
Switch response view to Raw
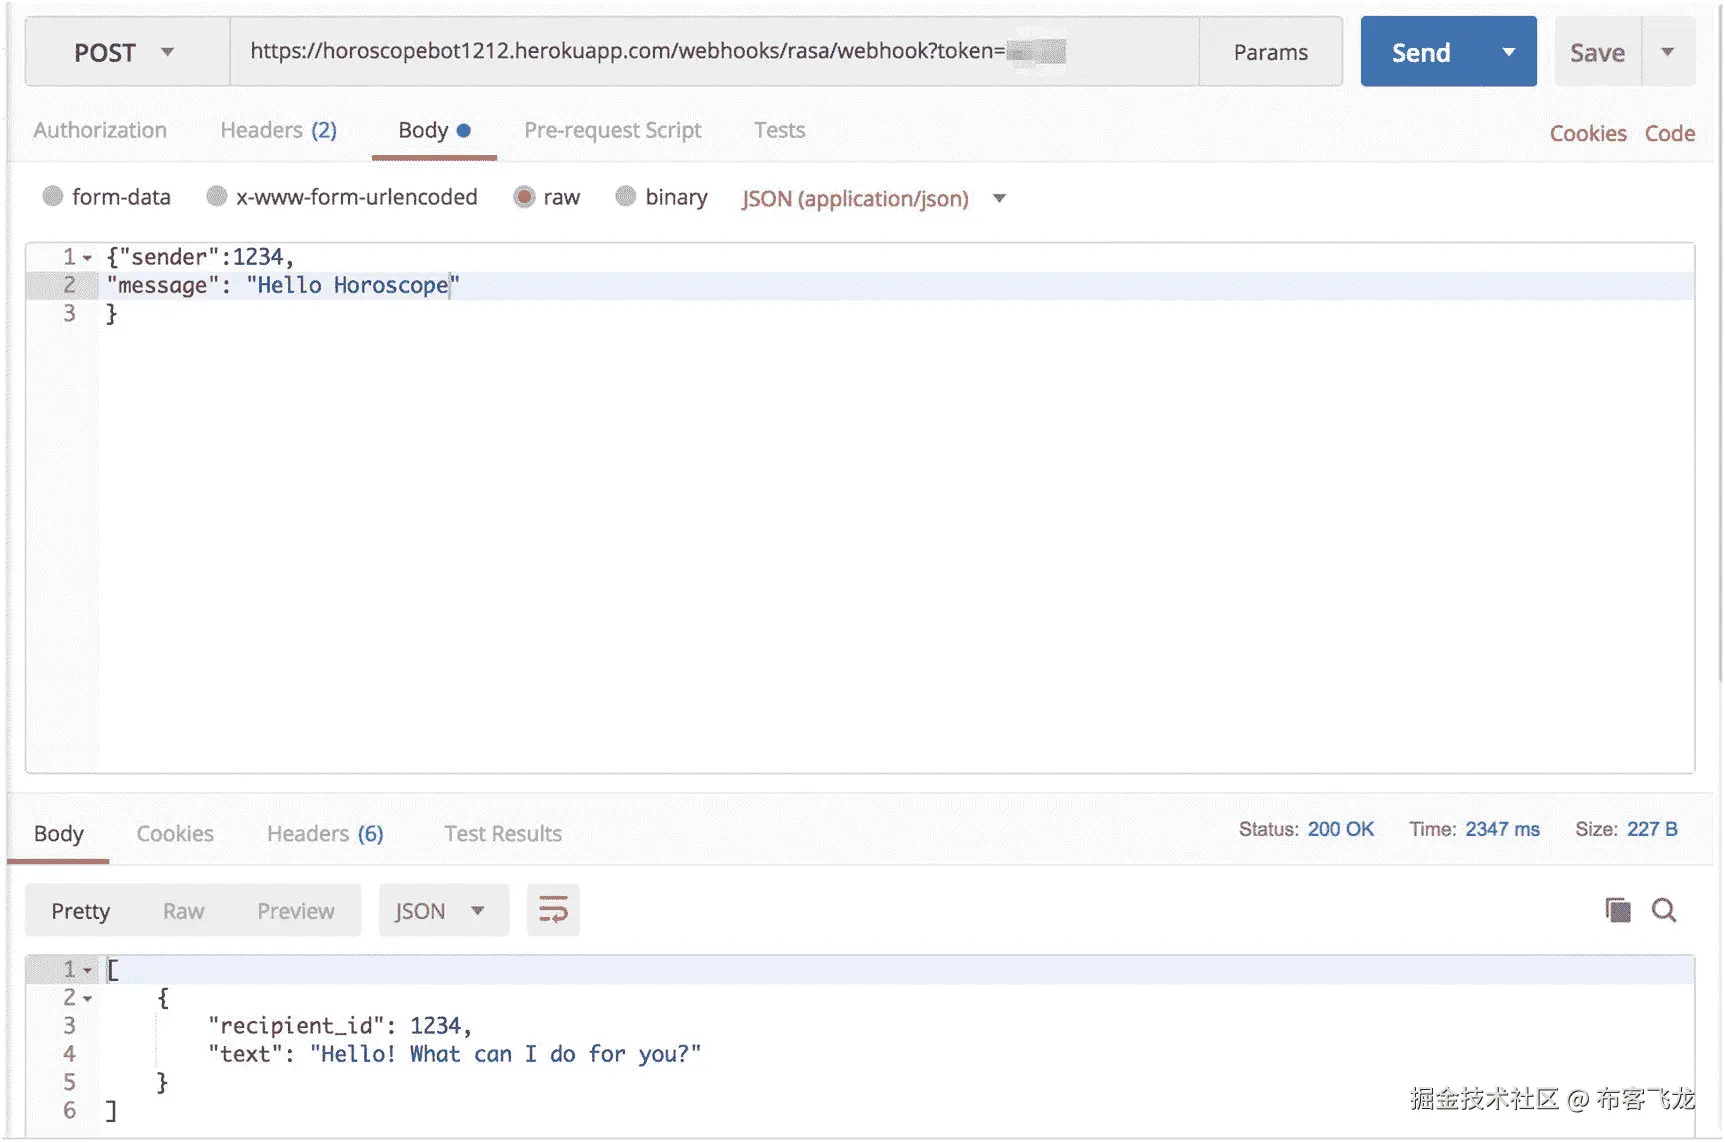183,911
